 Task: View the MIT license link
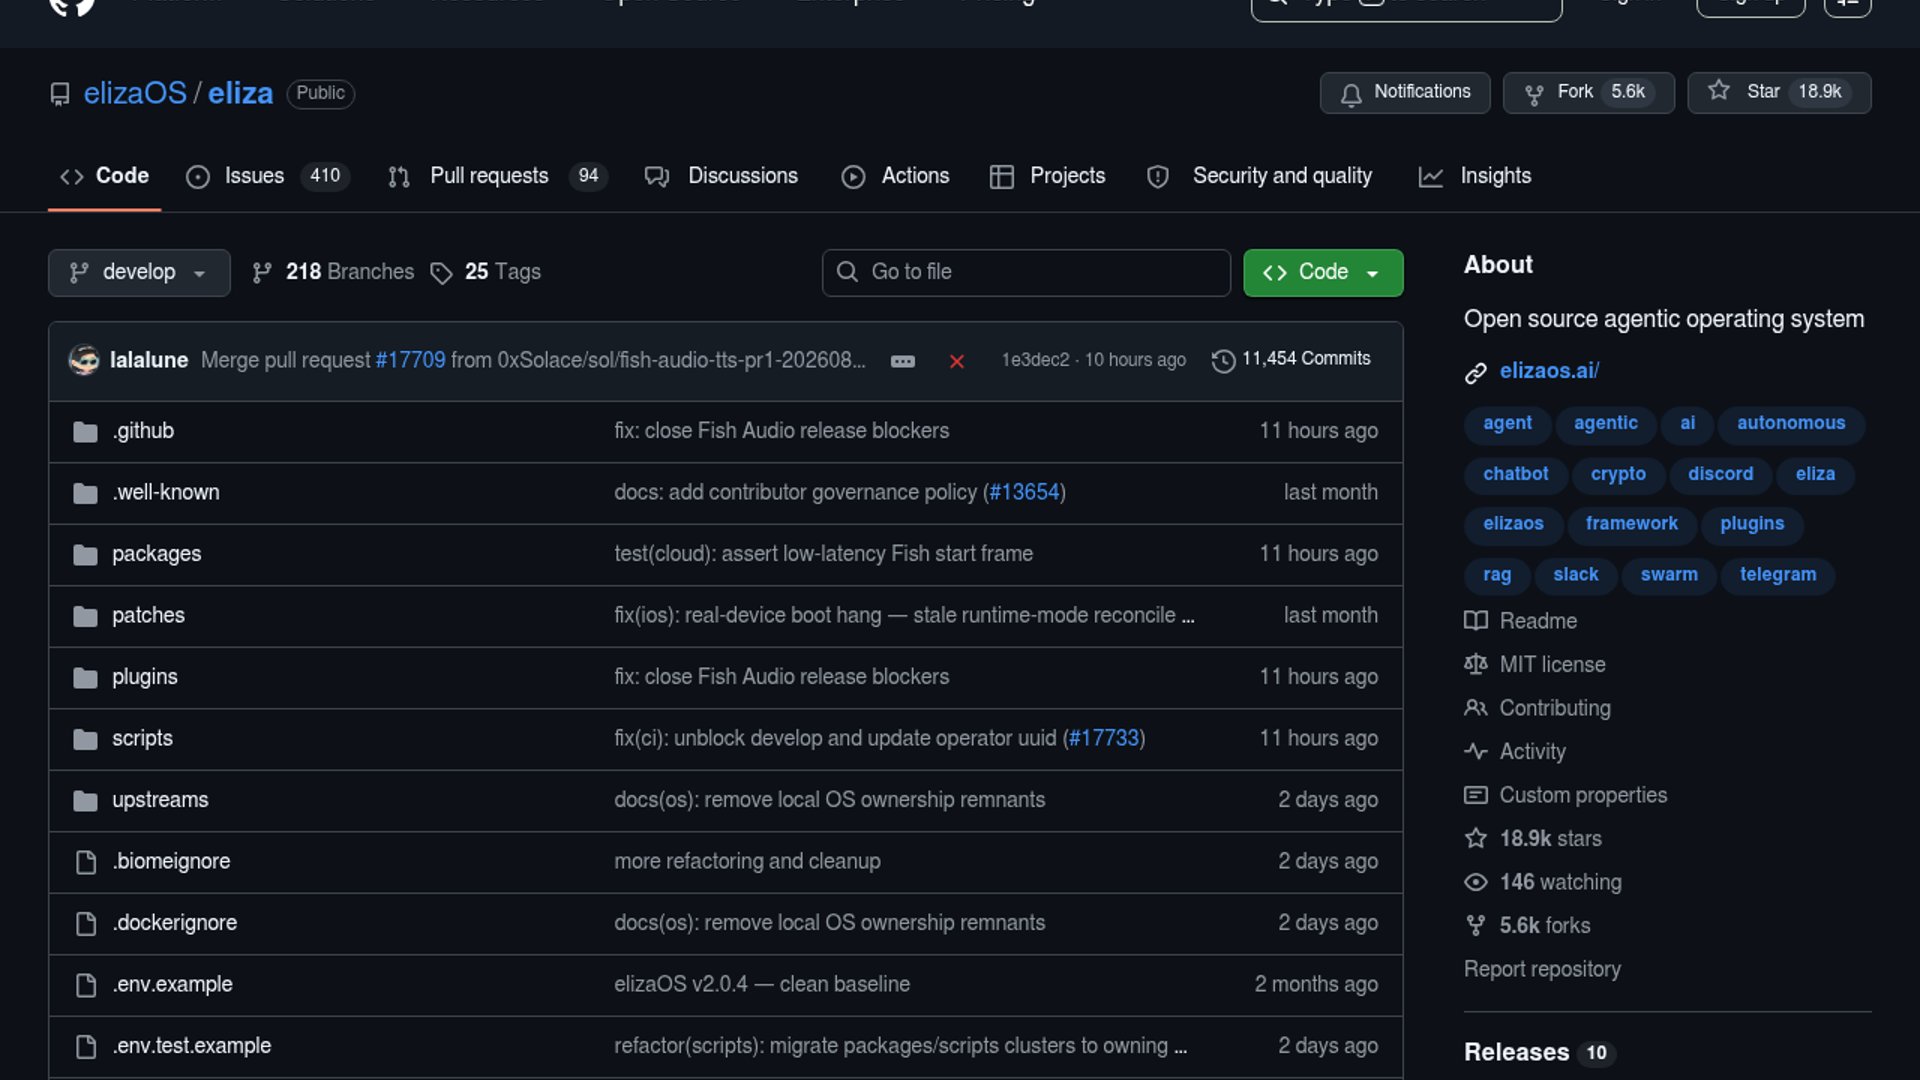pos(1535,665)
